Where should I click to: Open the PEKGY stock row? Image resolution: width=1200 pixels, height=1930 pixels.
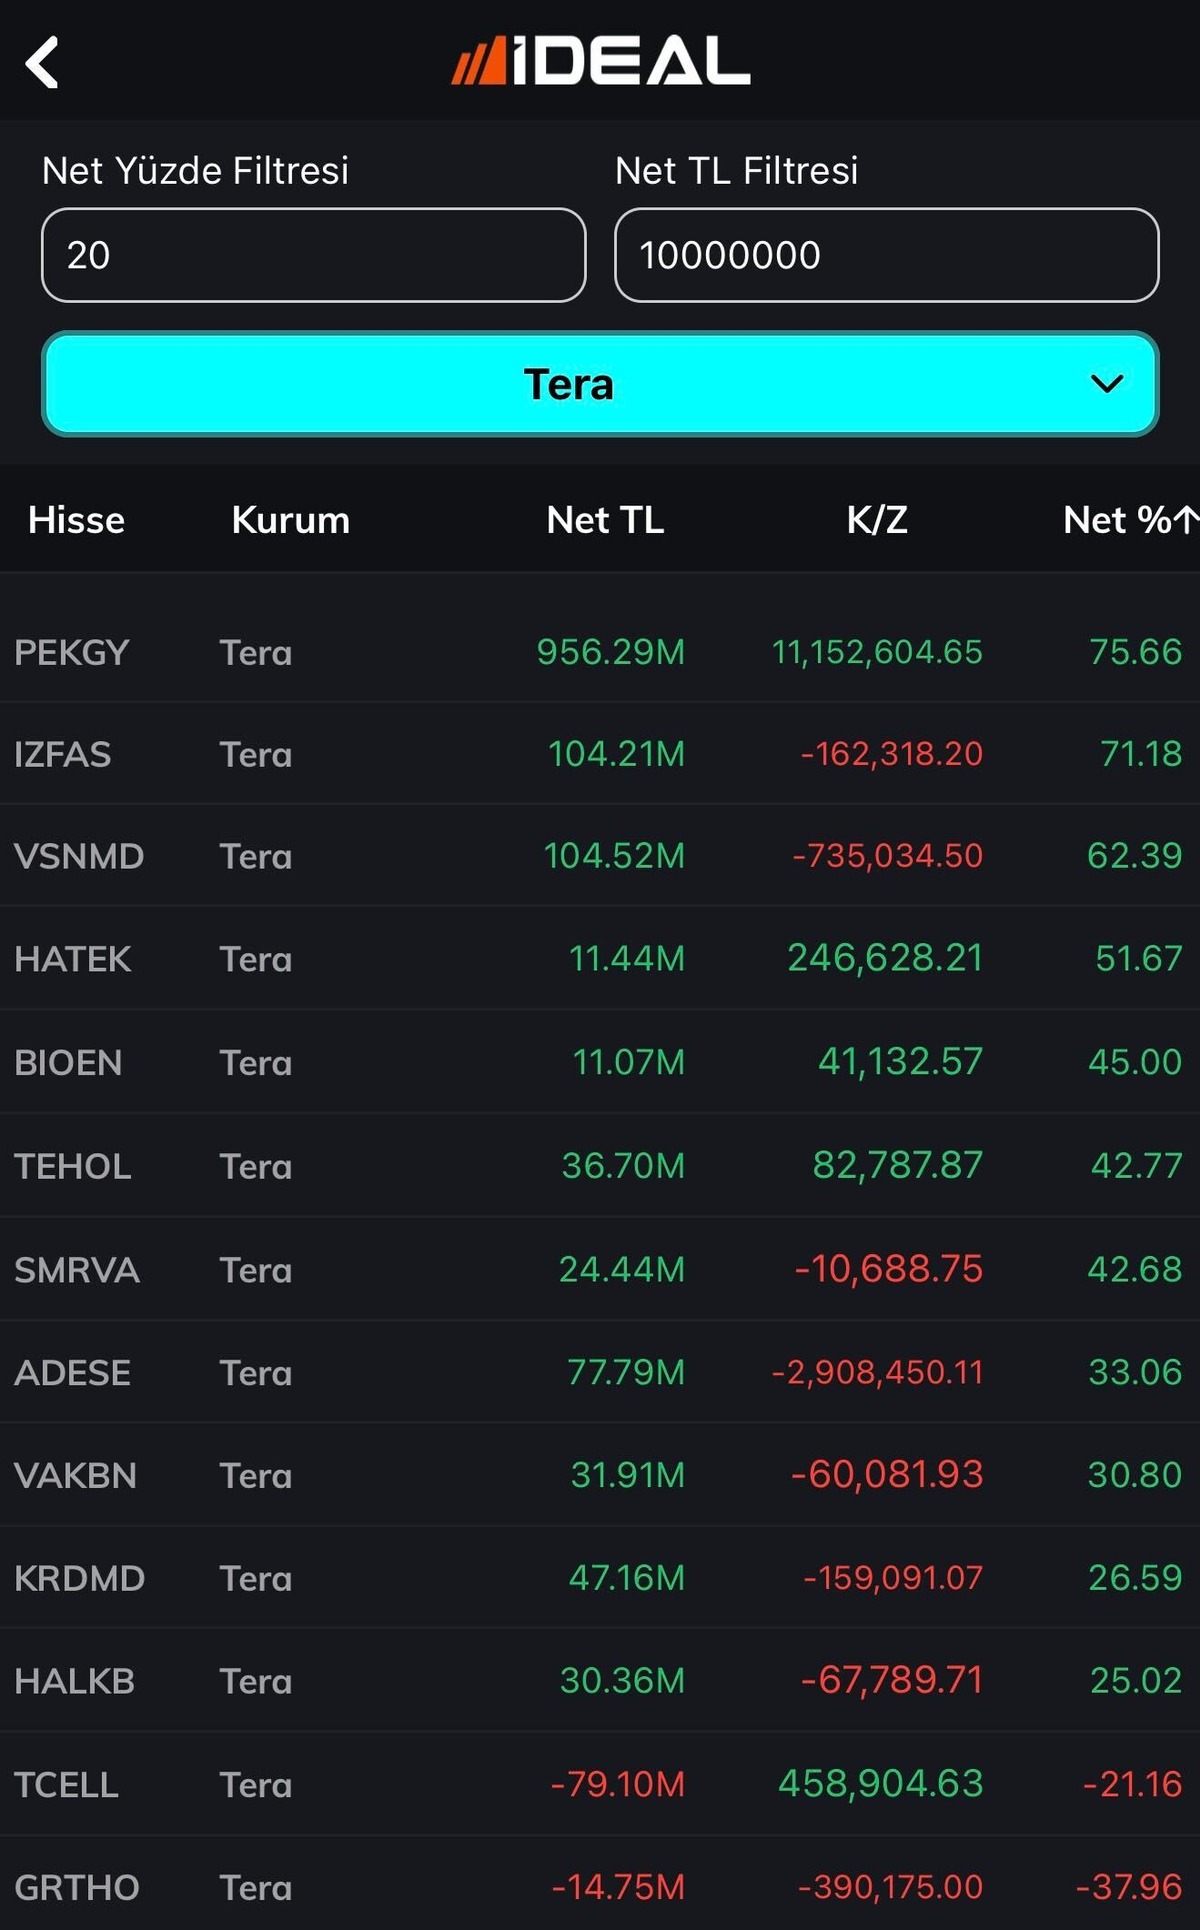(600, 652)
